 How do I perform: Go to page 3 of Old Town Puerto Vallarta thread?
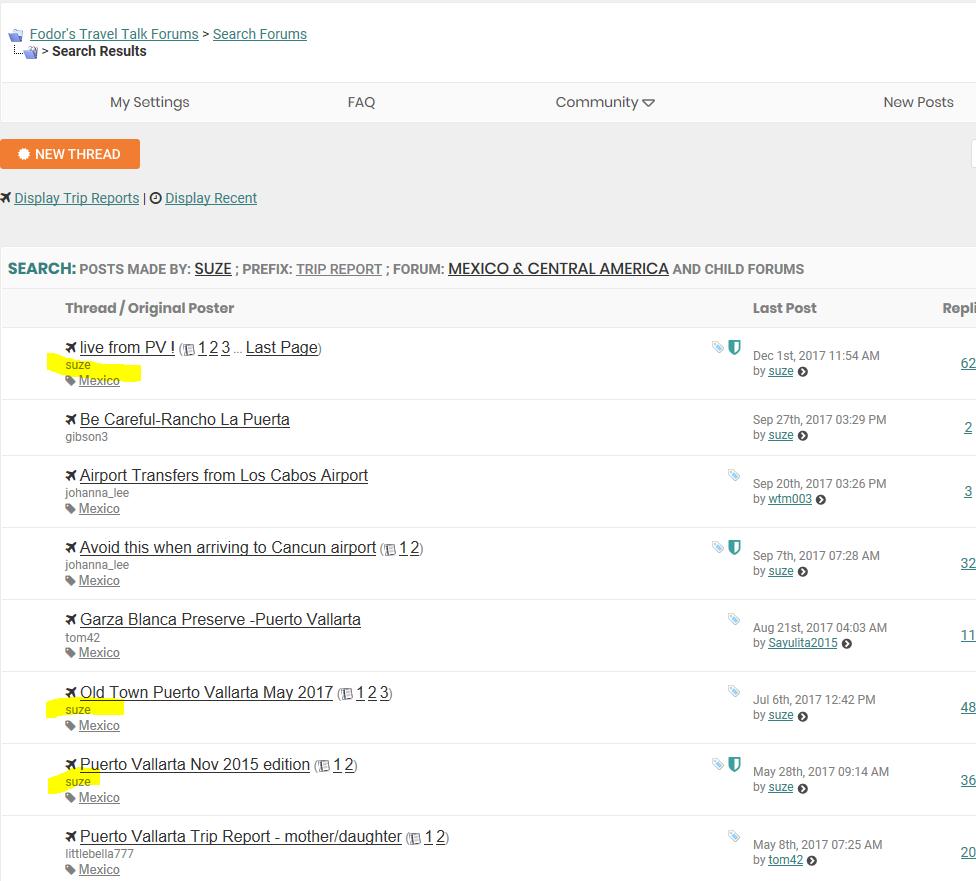[384, 692]
